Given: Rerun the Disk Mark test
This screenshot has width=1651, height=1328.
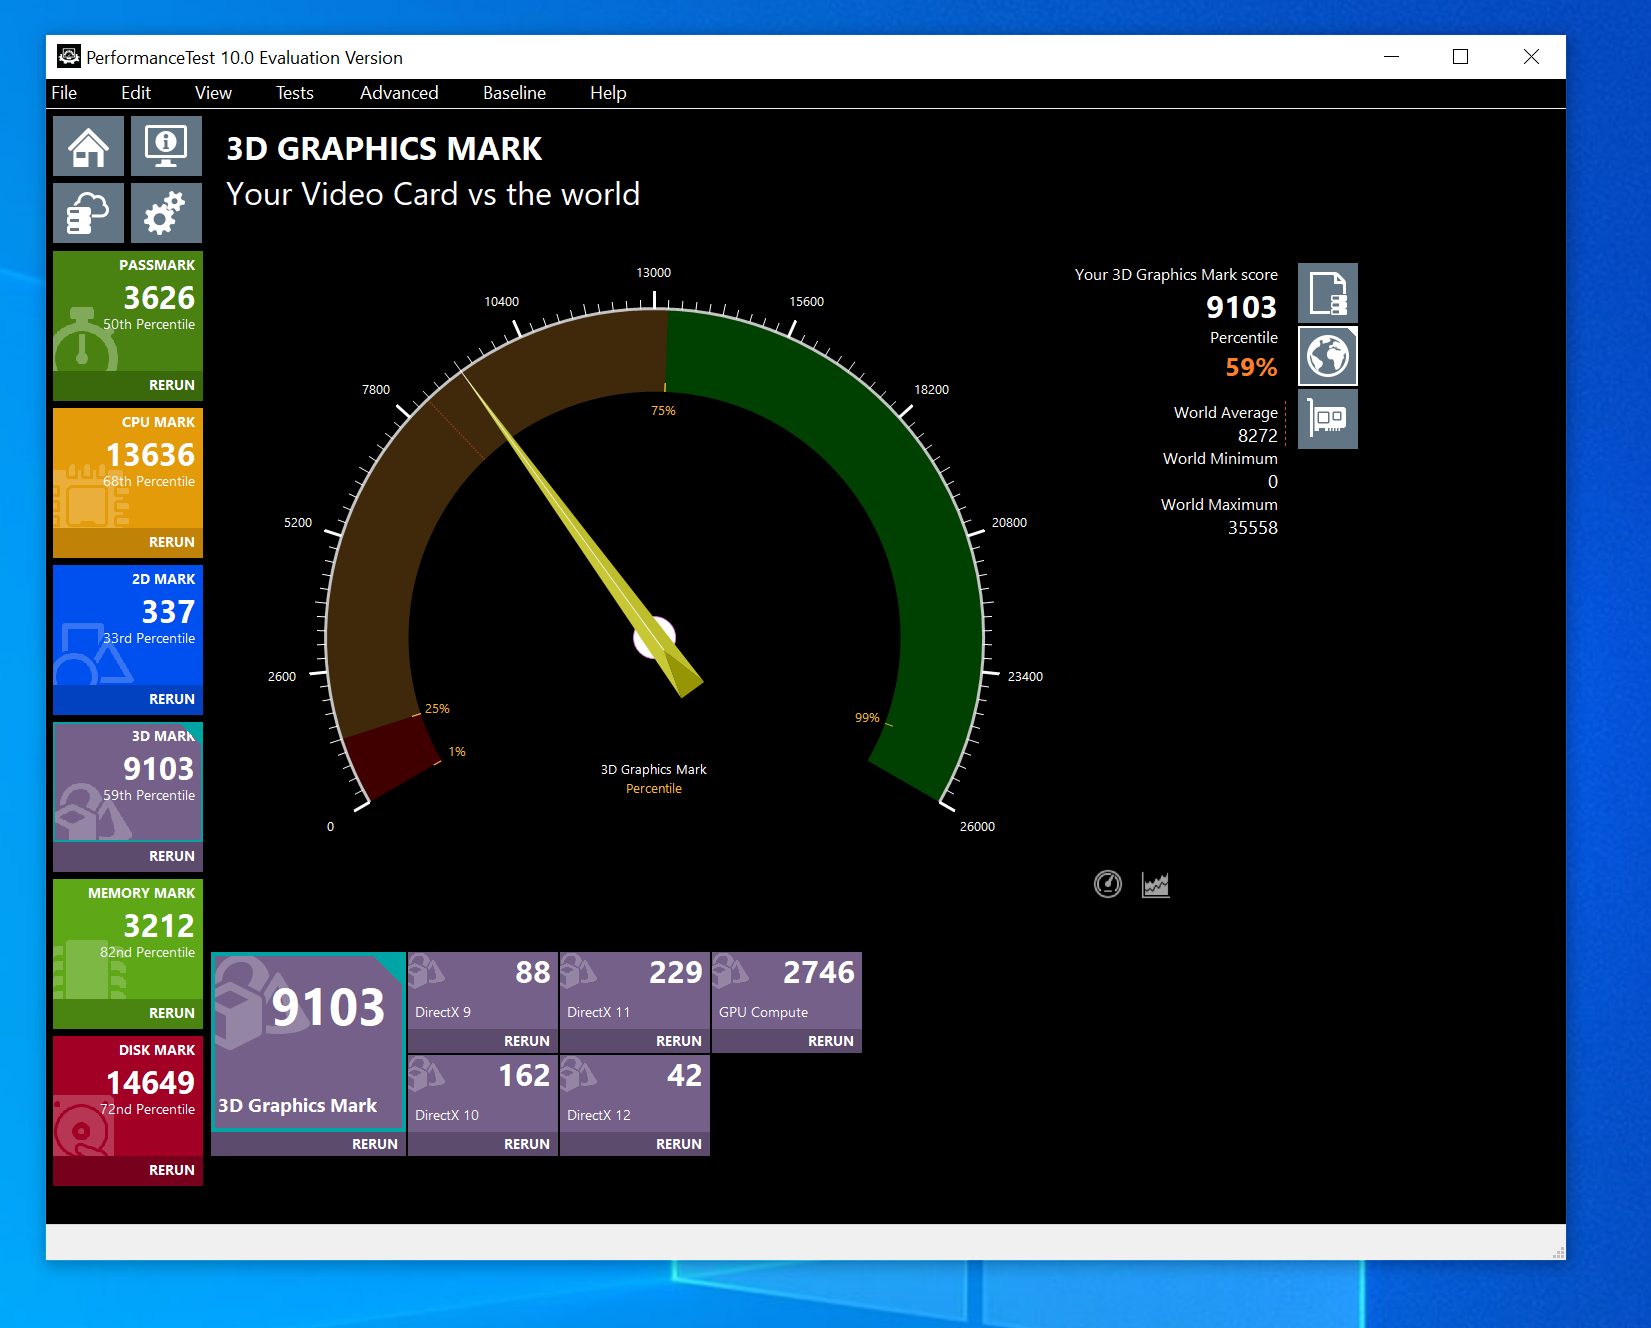Looking at the screenshot, I should [x=172, y=1170].
